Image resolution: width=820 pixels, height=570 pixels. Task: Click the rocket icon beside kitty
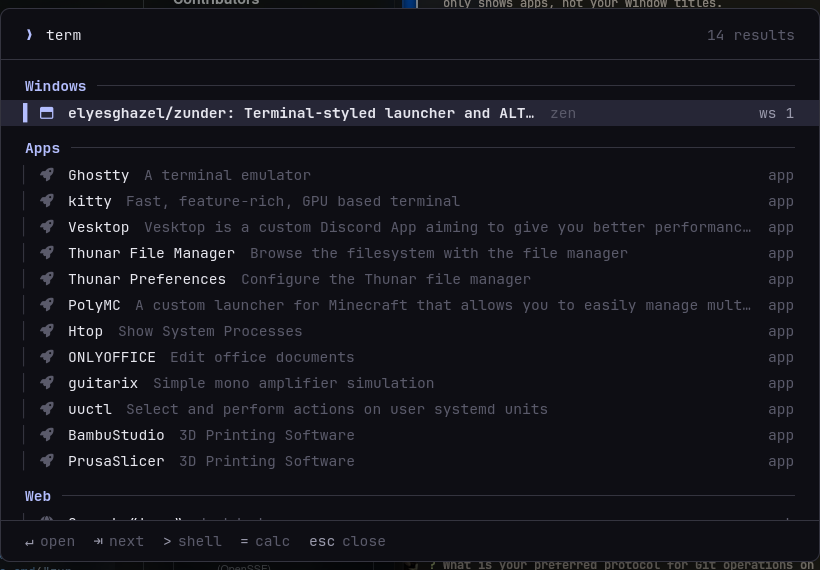coord(47,201)
